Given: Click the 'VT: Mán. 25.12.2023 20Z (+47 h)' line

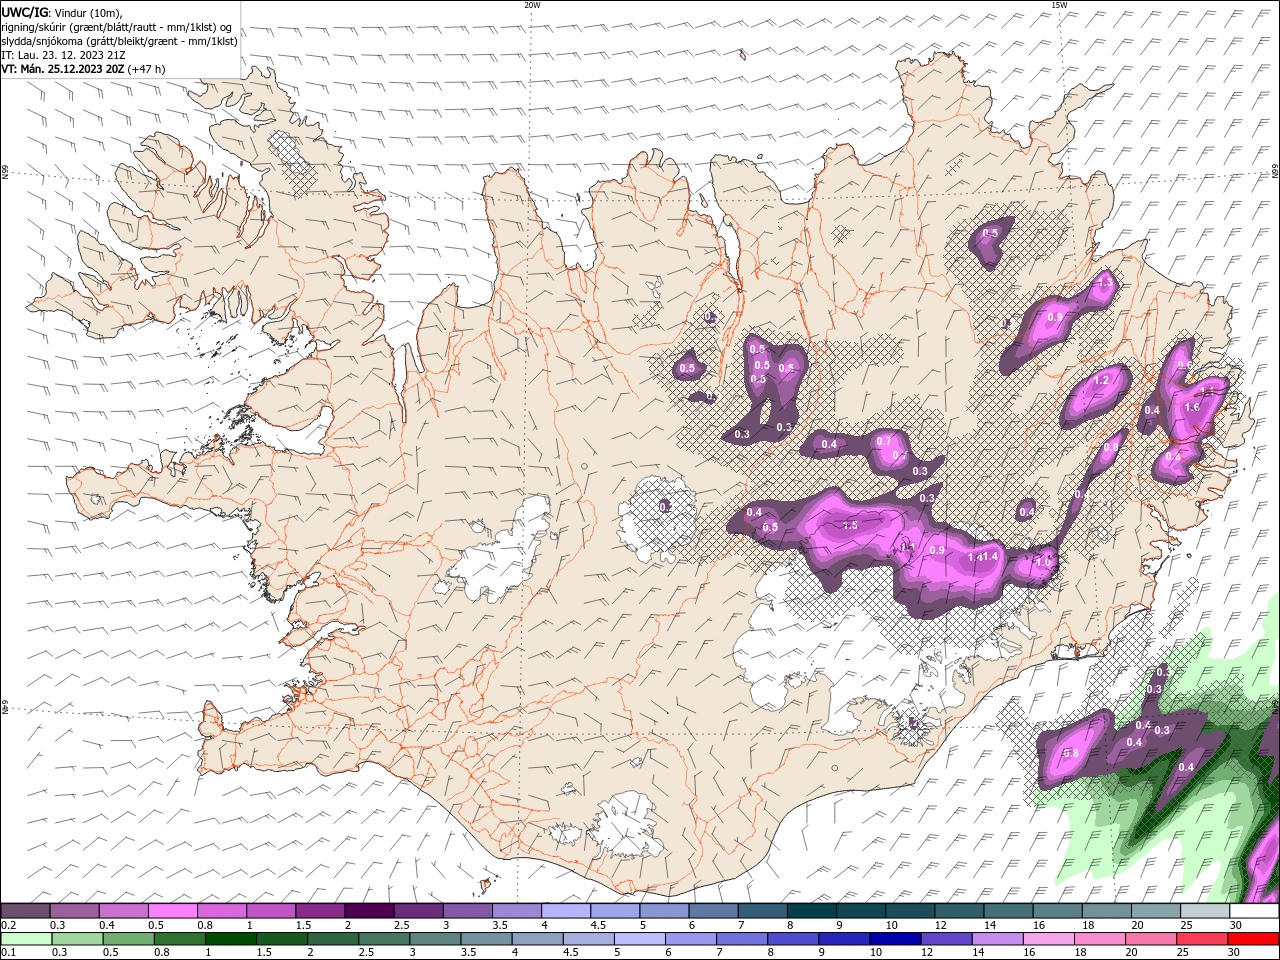Looking at the screenshot, I should tap(84, 69).
